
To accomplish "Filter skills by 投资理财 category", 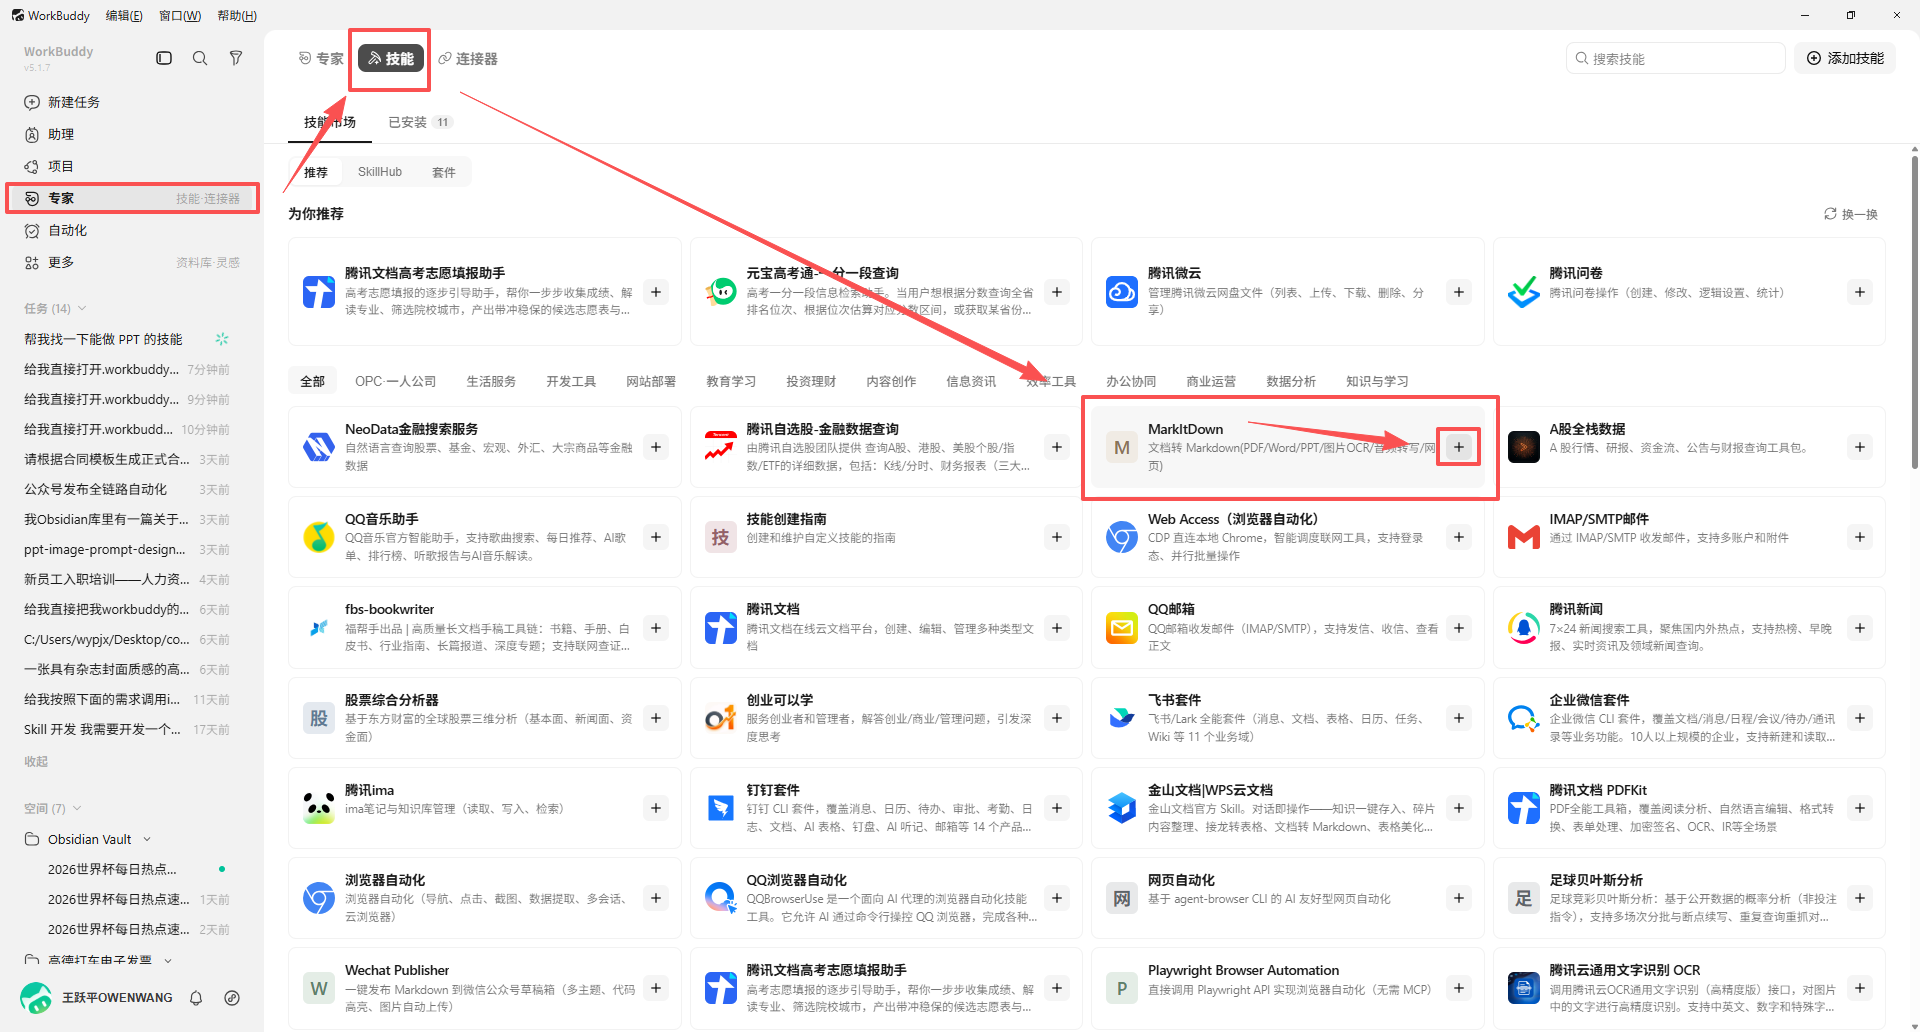I will pos(811,381).
